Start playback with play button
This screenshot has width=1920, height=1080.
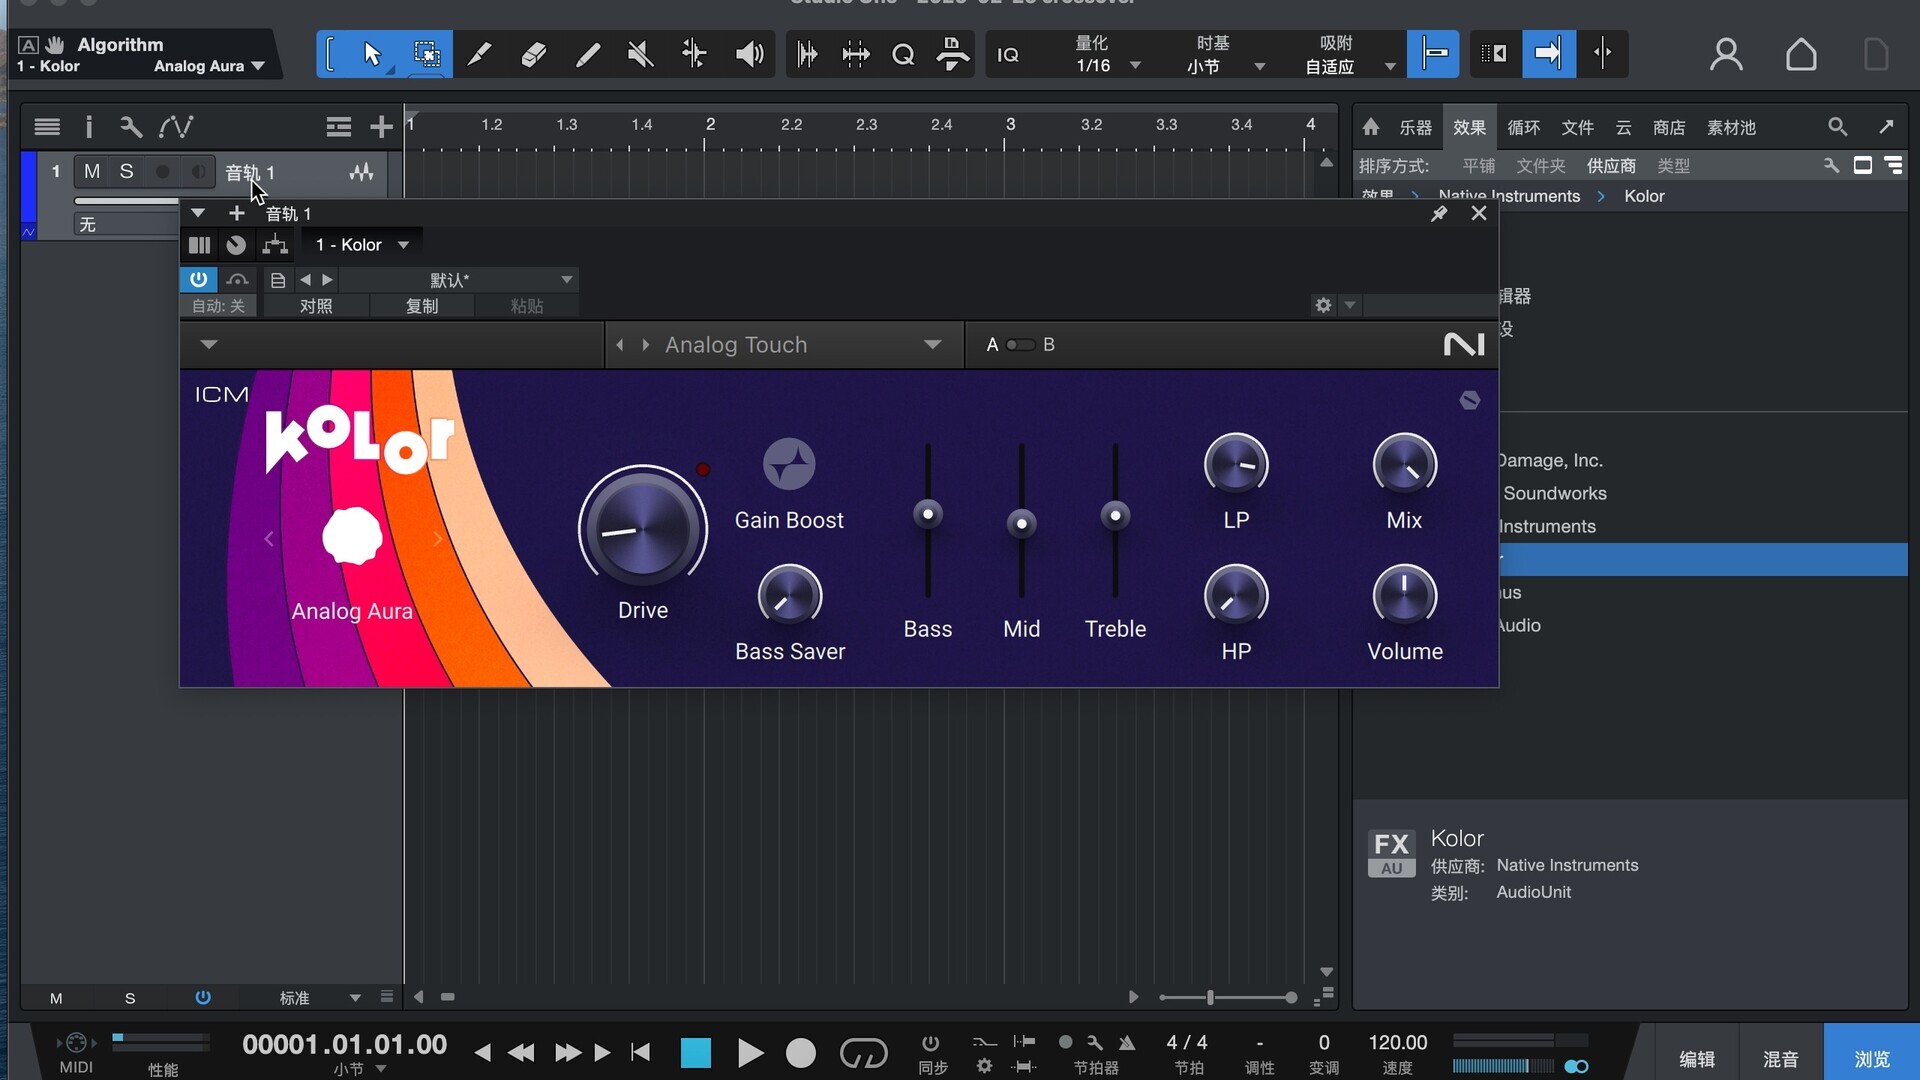pos(750,1053)
